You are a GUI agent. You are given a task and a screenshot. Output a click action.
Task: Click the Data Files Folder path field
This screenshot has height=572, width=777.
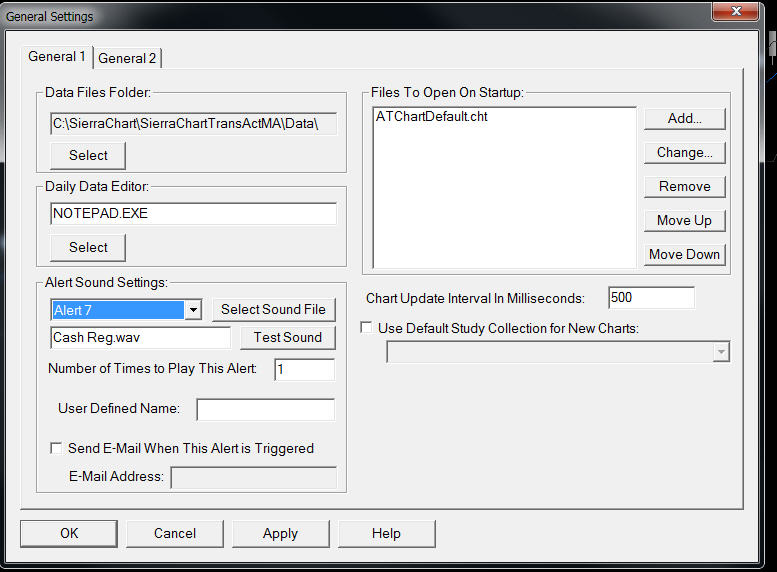[194, 123]
